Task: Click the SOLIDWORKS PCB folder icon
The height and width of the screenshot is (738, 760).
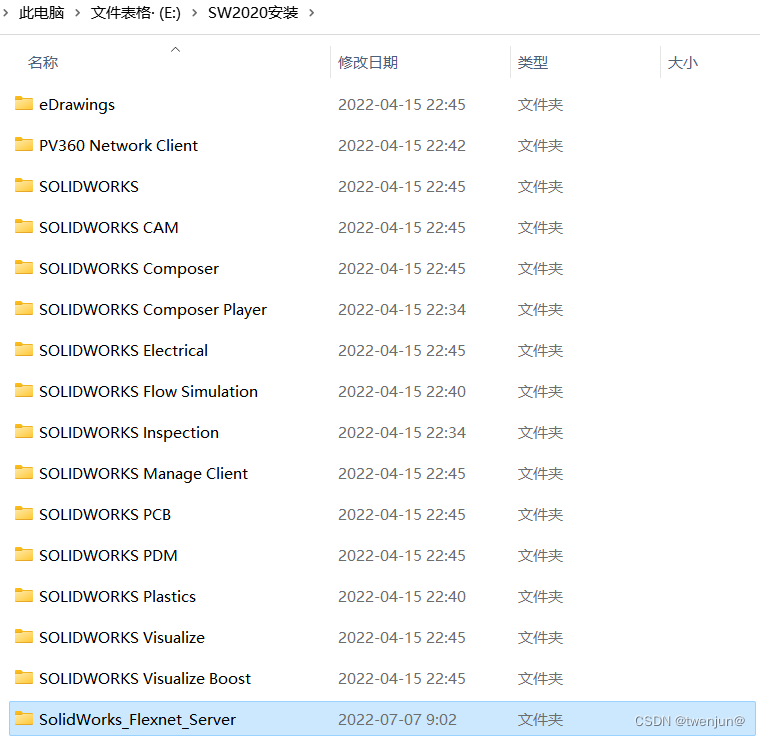Action: pos(24,513)
